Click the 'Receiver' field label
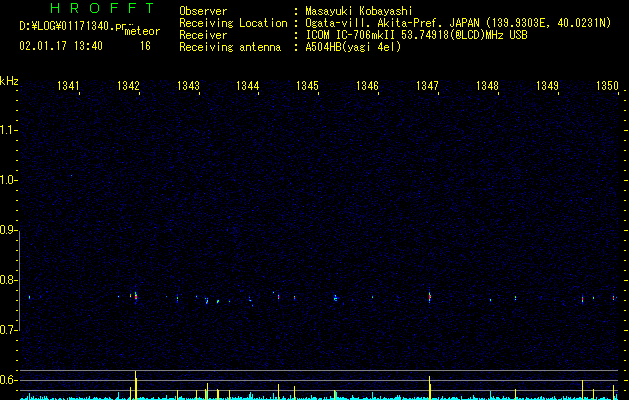The image size is (629, 400). (203, 35)
